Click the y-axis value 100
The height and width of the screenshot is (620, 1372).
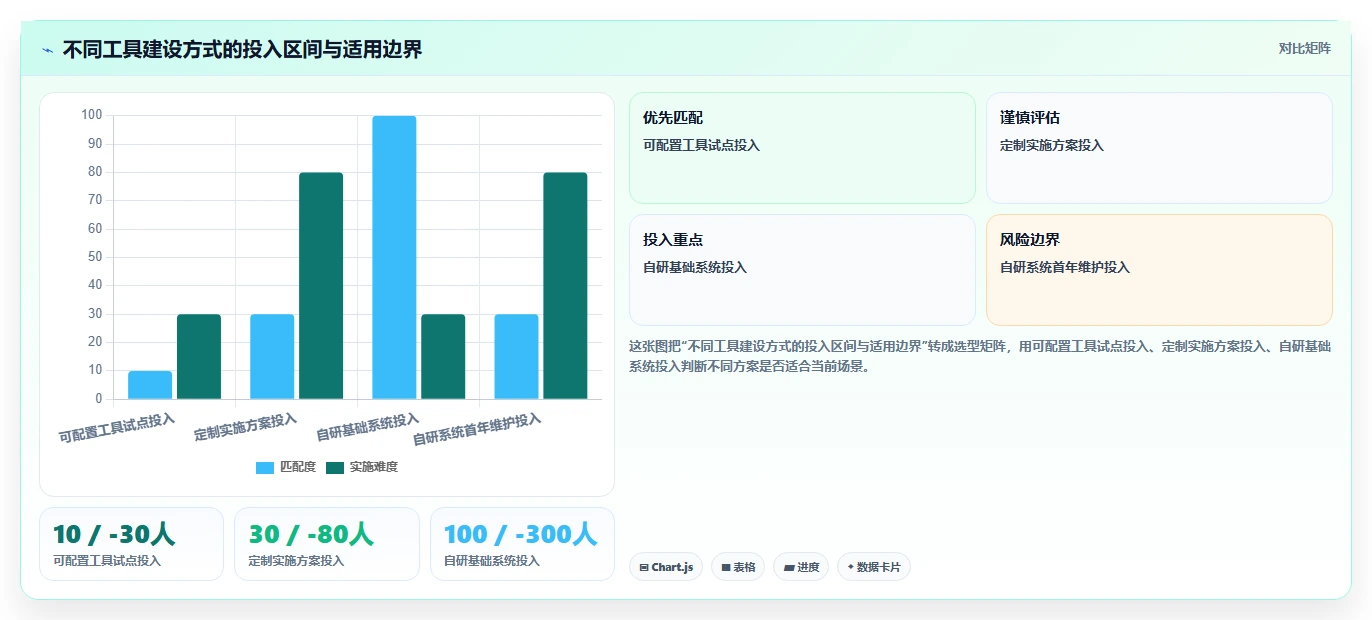click(92, 115)
